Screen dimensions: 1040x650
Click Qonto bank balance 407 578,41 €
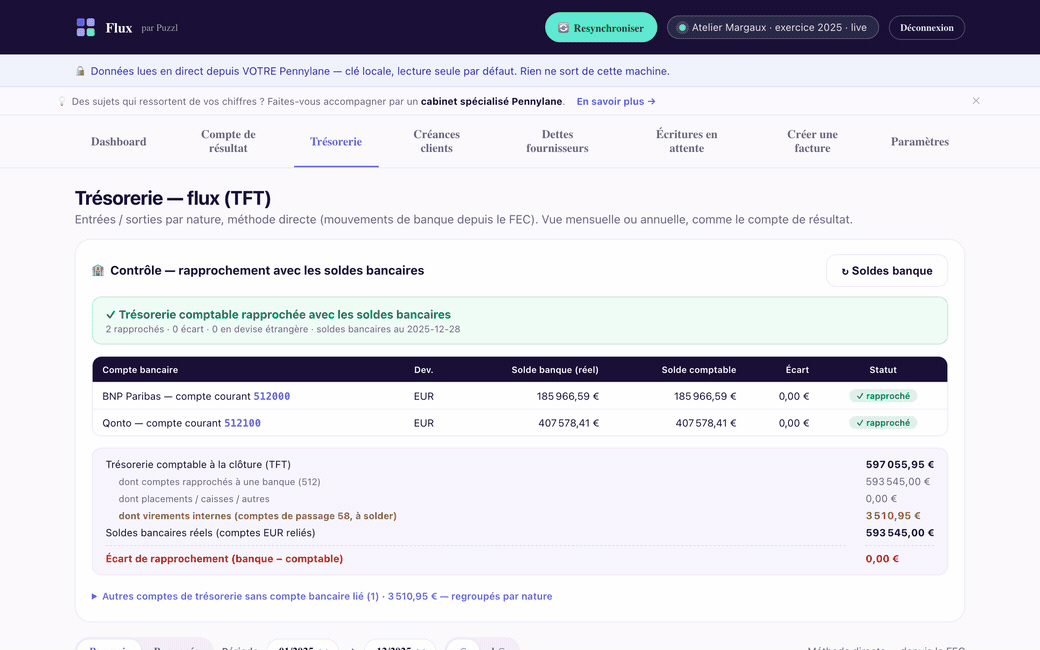[568, 422]
